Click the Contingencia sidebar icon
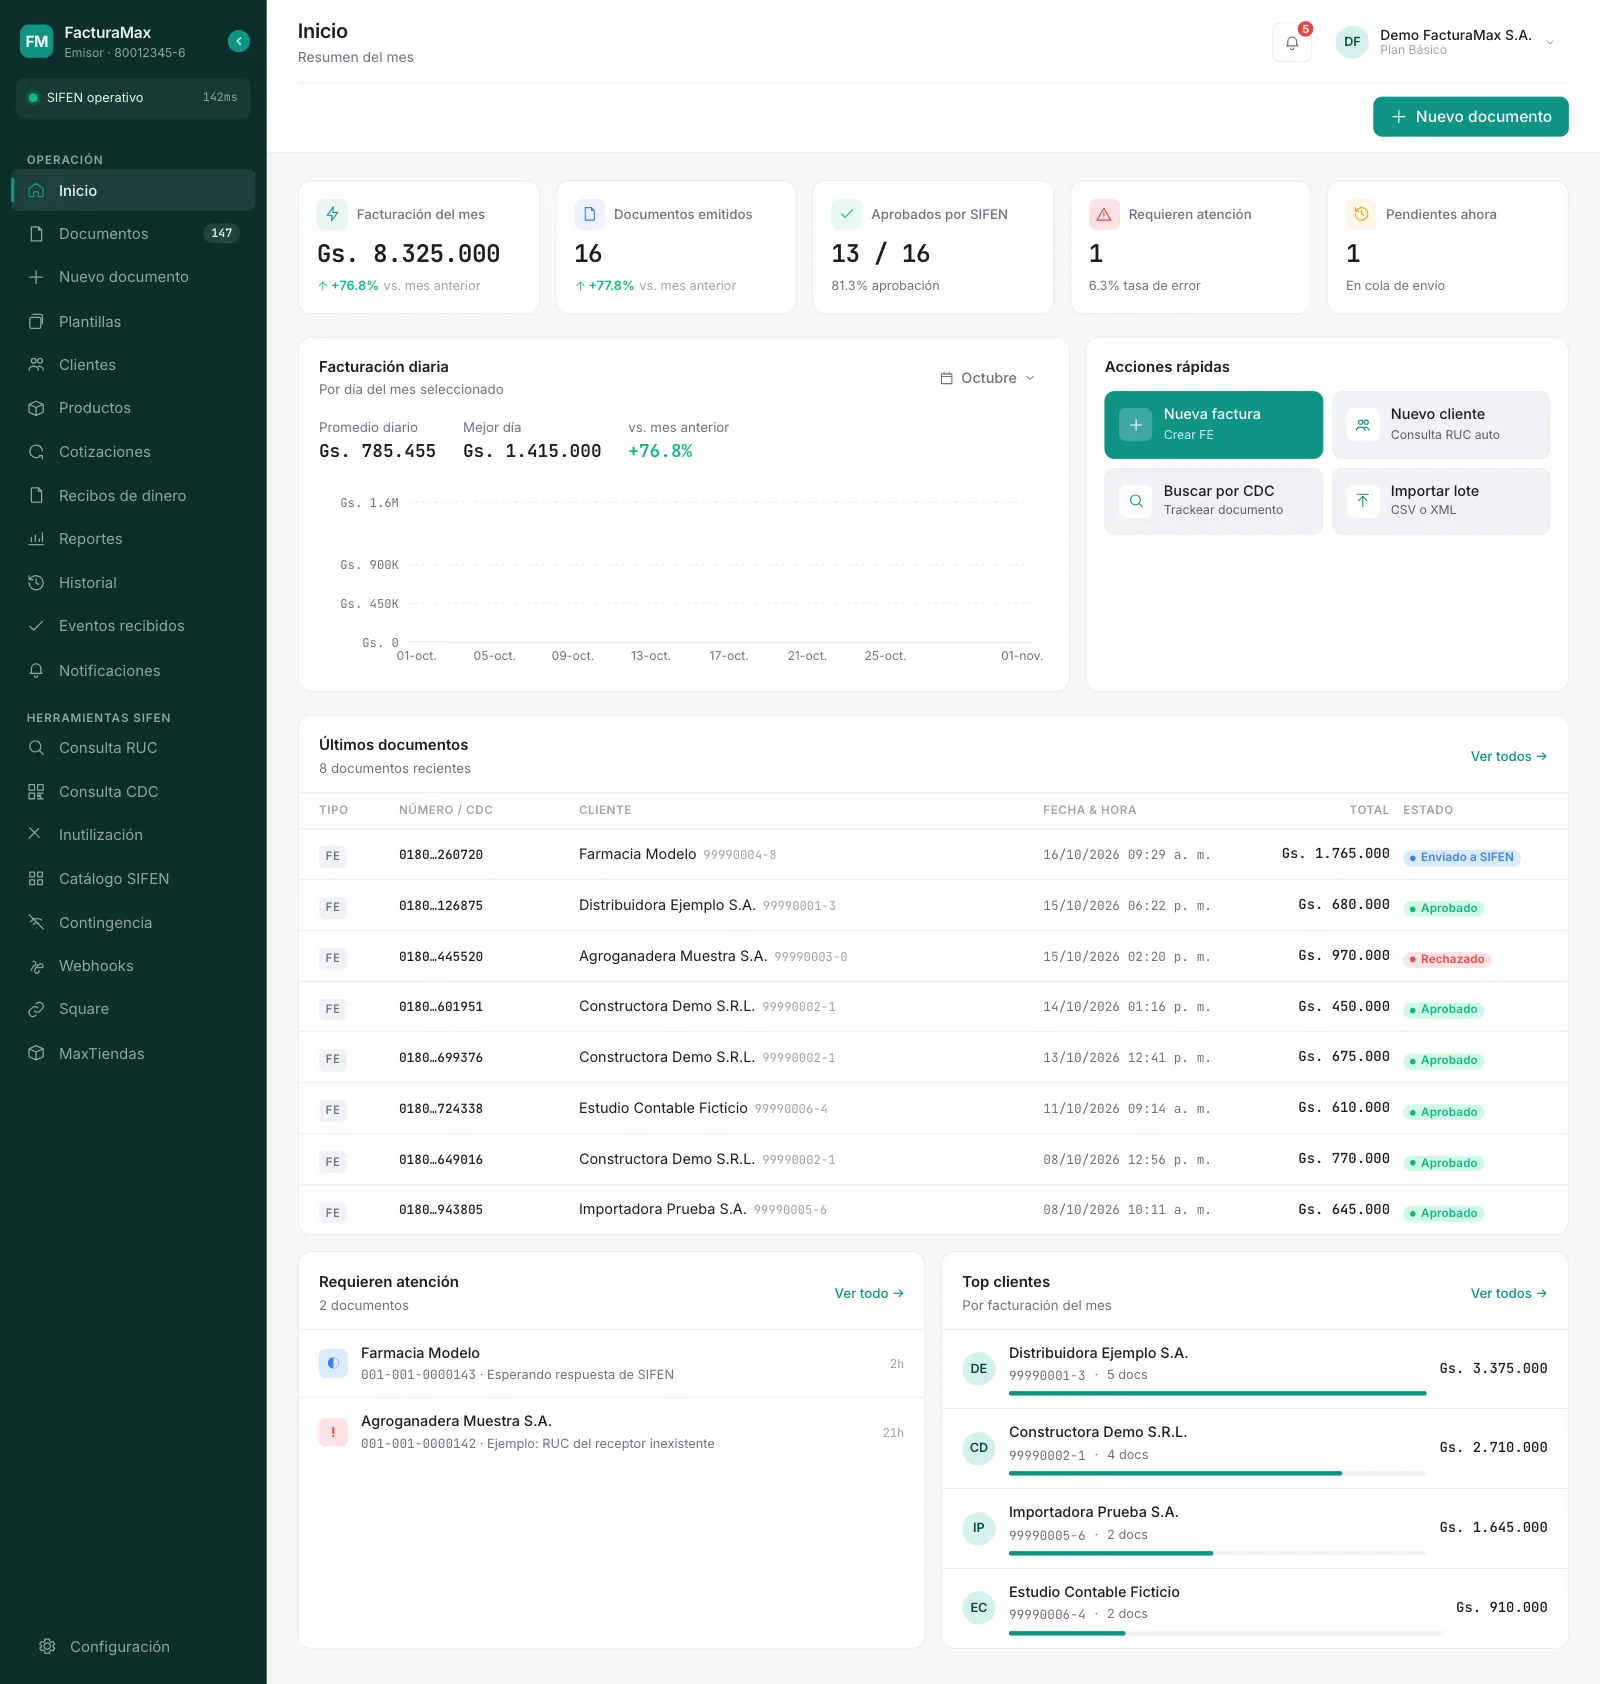 36,923
